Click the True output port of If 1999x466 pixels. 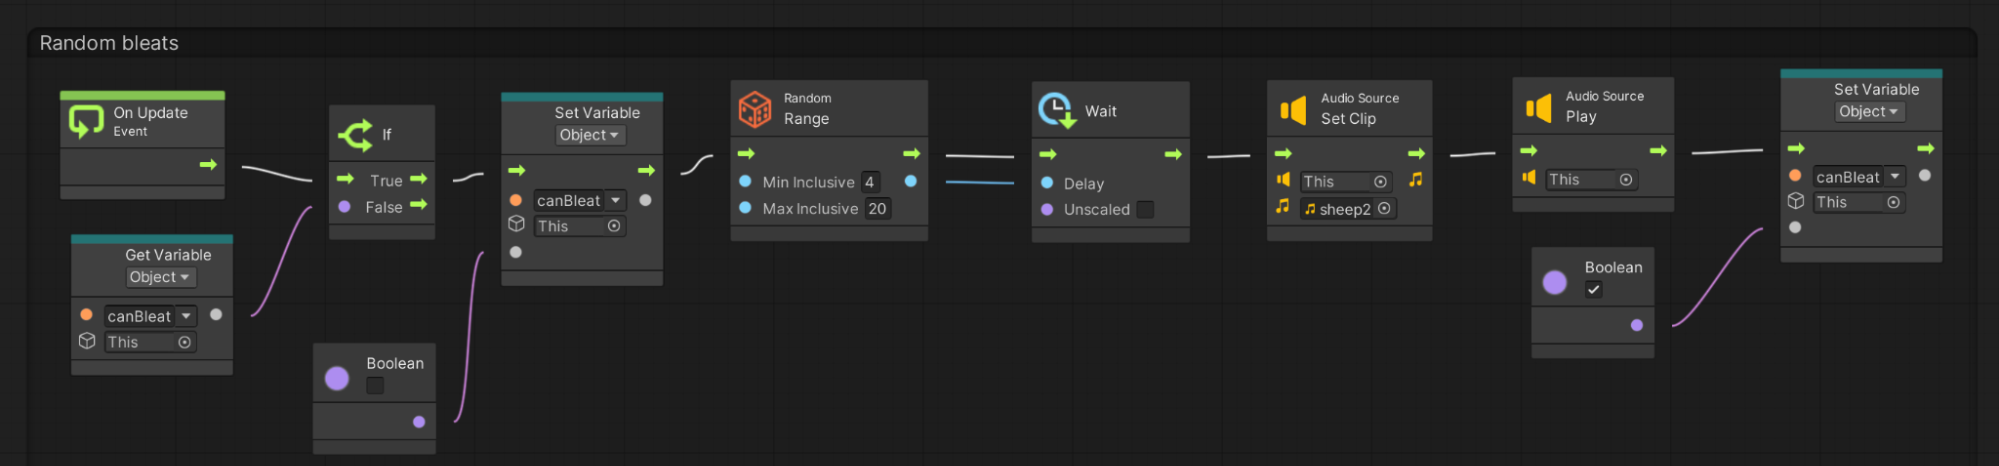pyautogui.click(x=419, y=180)
